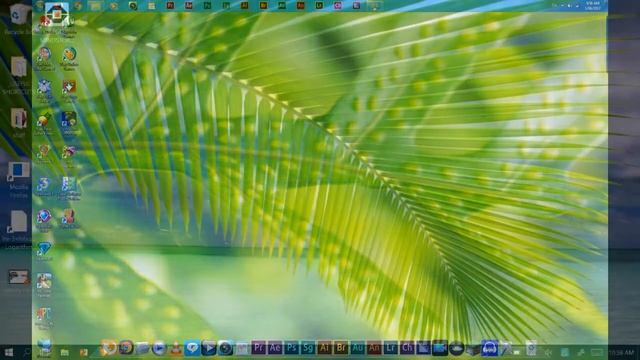This screenshot has width=640, height=360.
Task: Click the camera lens icon in dock
Action: tap(225, 348)
